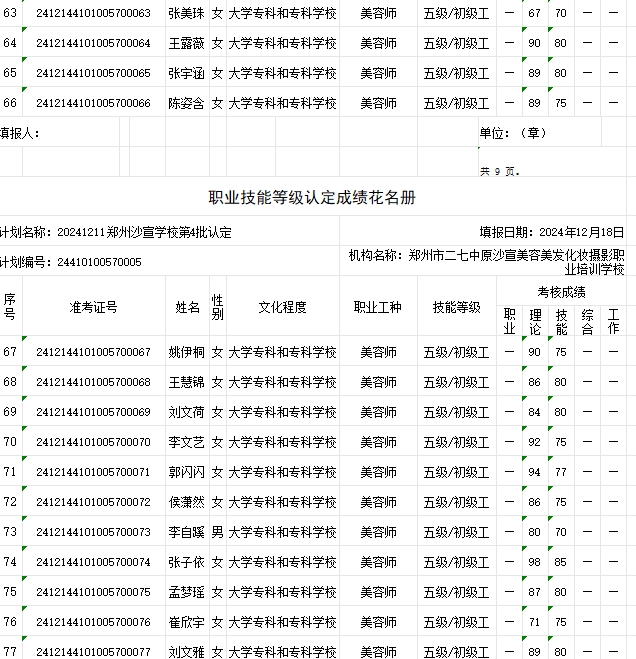Click the name cell 郭闪闪

pyautogui.click(x=187, y=472)
